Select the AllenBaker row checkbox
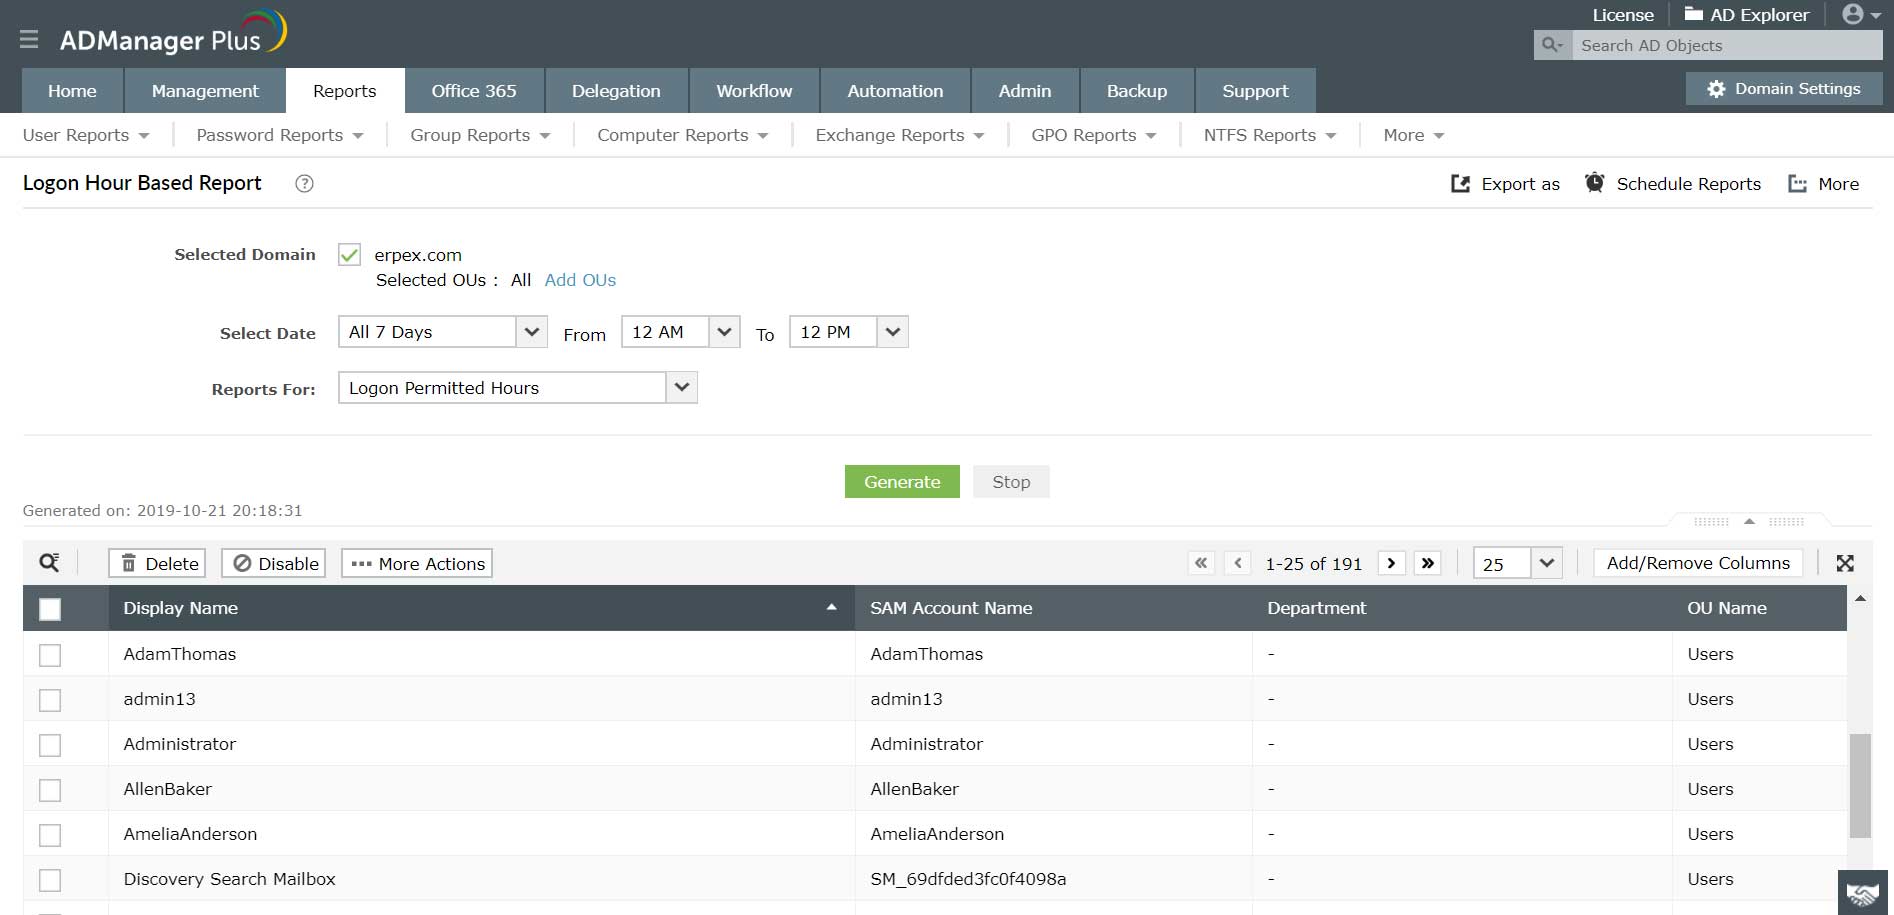The width and height of the screenshot is (1894, 915). click(x=50, y=789)
